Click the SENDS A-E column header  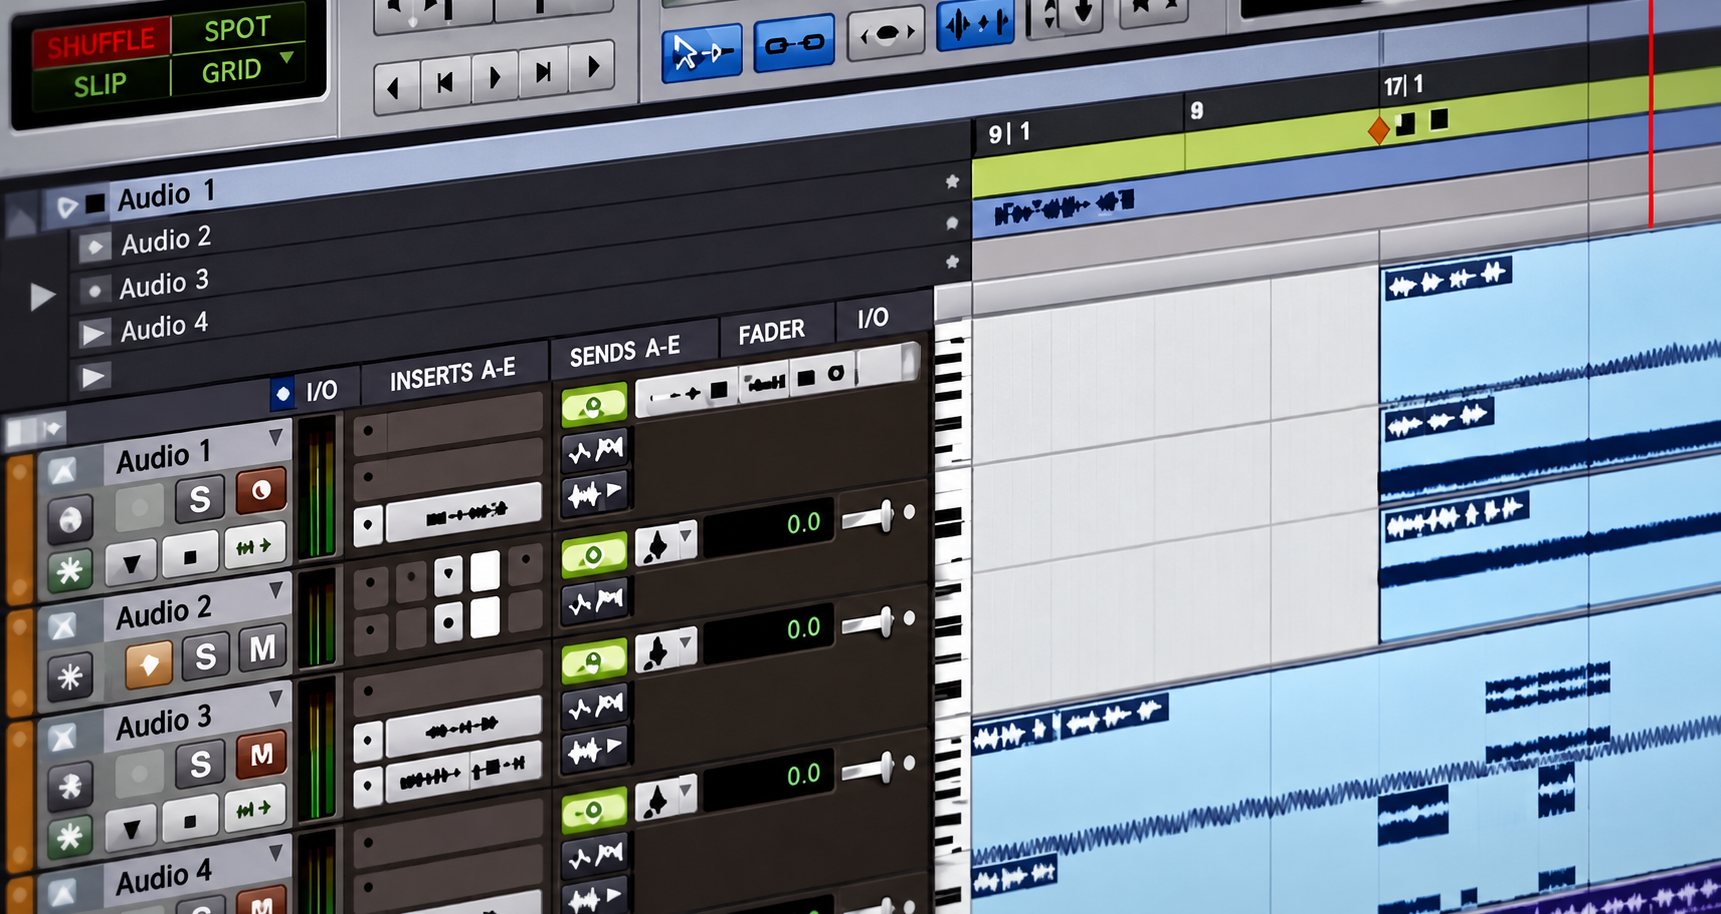[x=625, y=350]
